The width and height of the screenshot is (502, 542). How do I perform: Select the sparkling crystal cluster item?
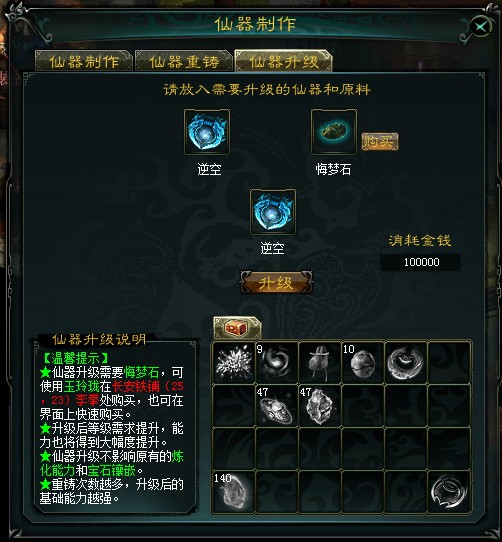point(234,362)
